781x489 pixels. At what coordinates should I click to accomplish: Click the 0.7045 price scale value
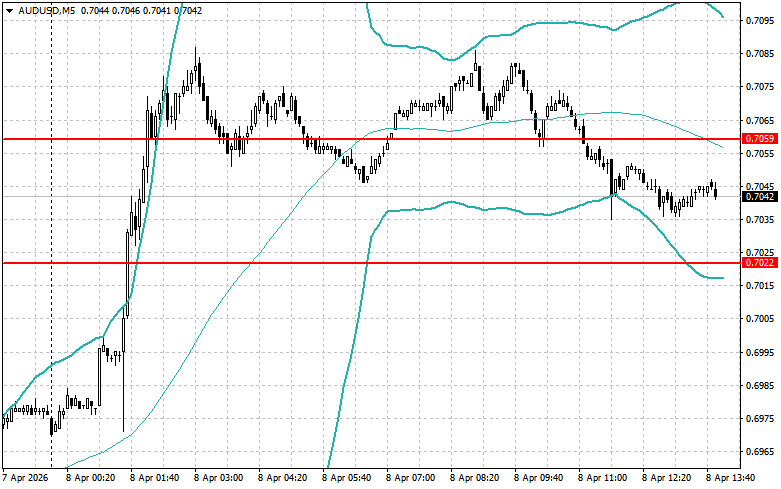click(760, 186)
